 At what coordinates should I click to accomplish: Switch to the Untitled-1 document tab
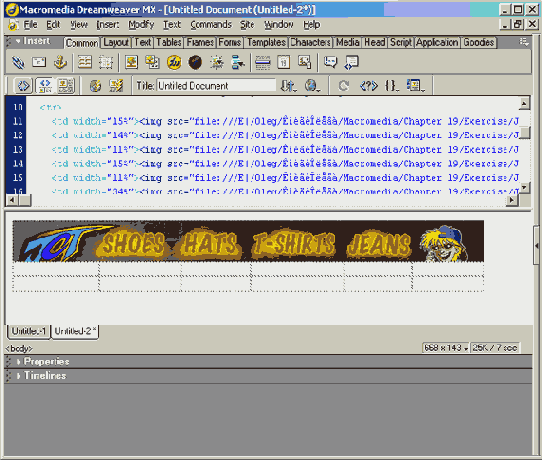point(29,331)
